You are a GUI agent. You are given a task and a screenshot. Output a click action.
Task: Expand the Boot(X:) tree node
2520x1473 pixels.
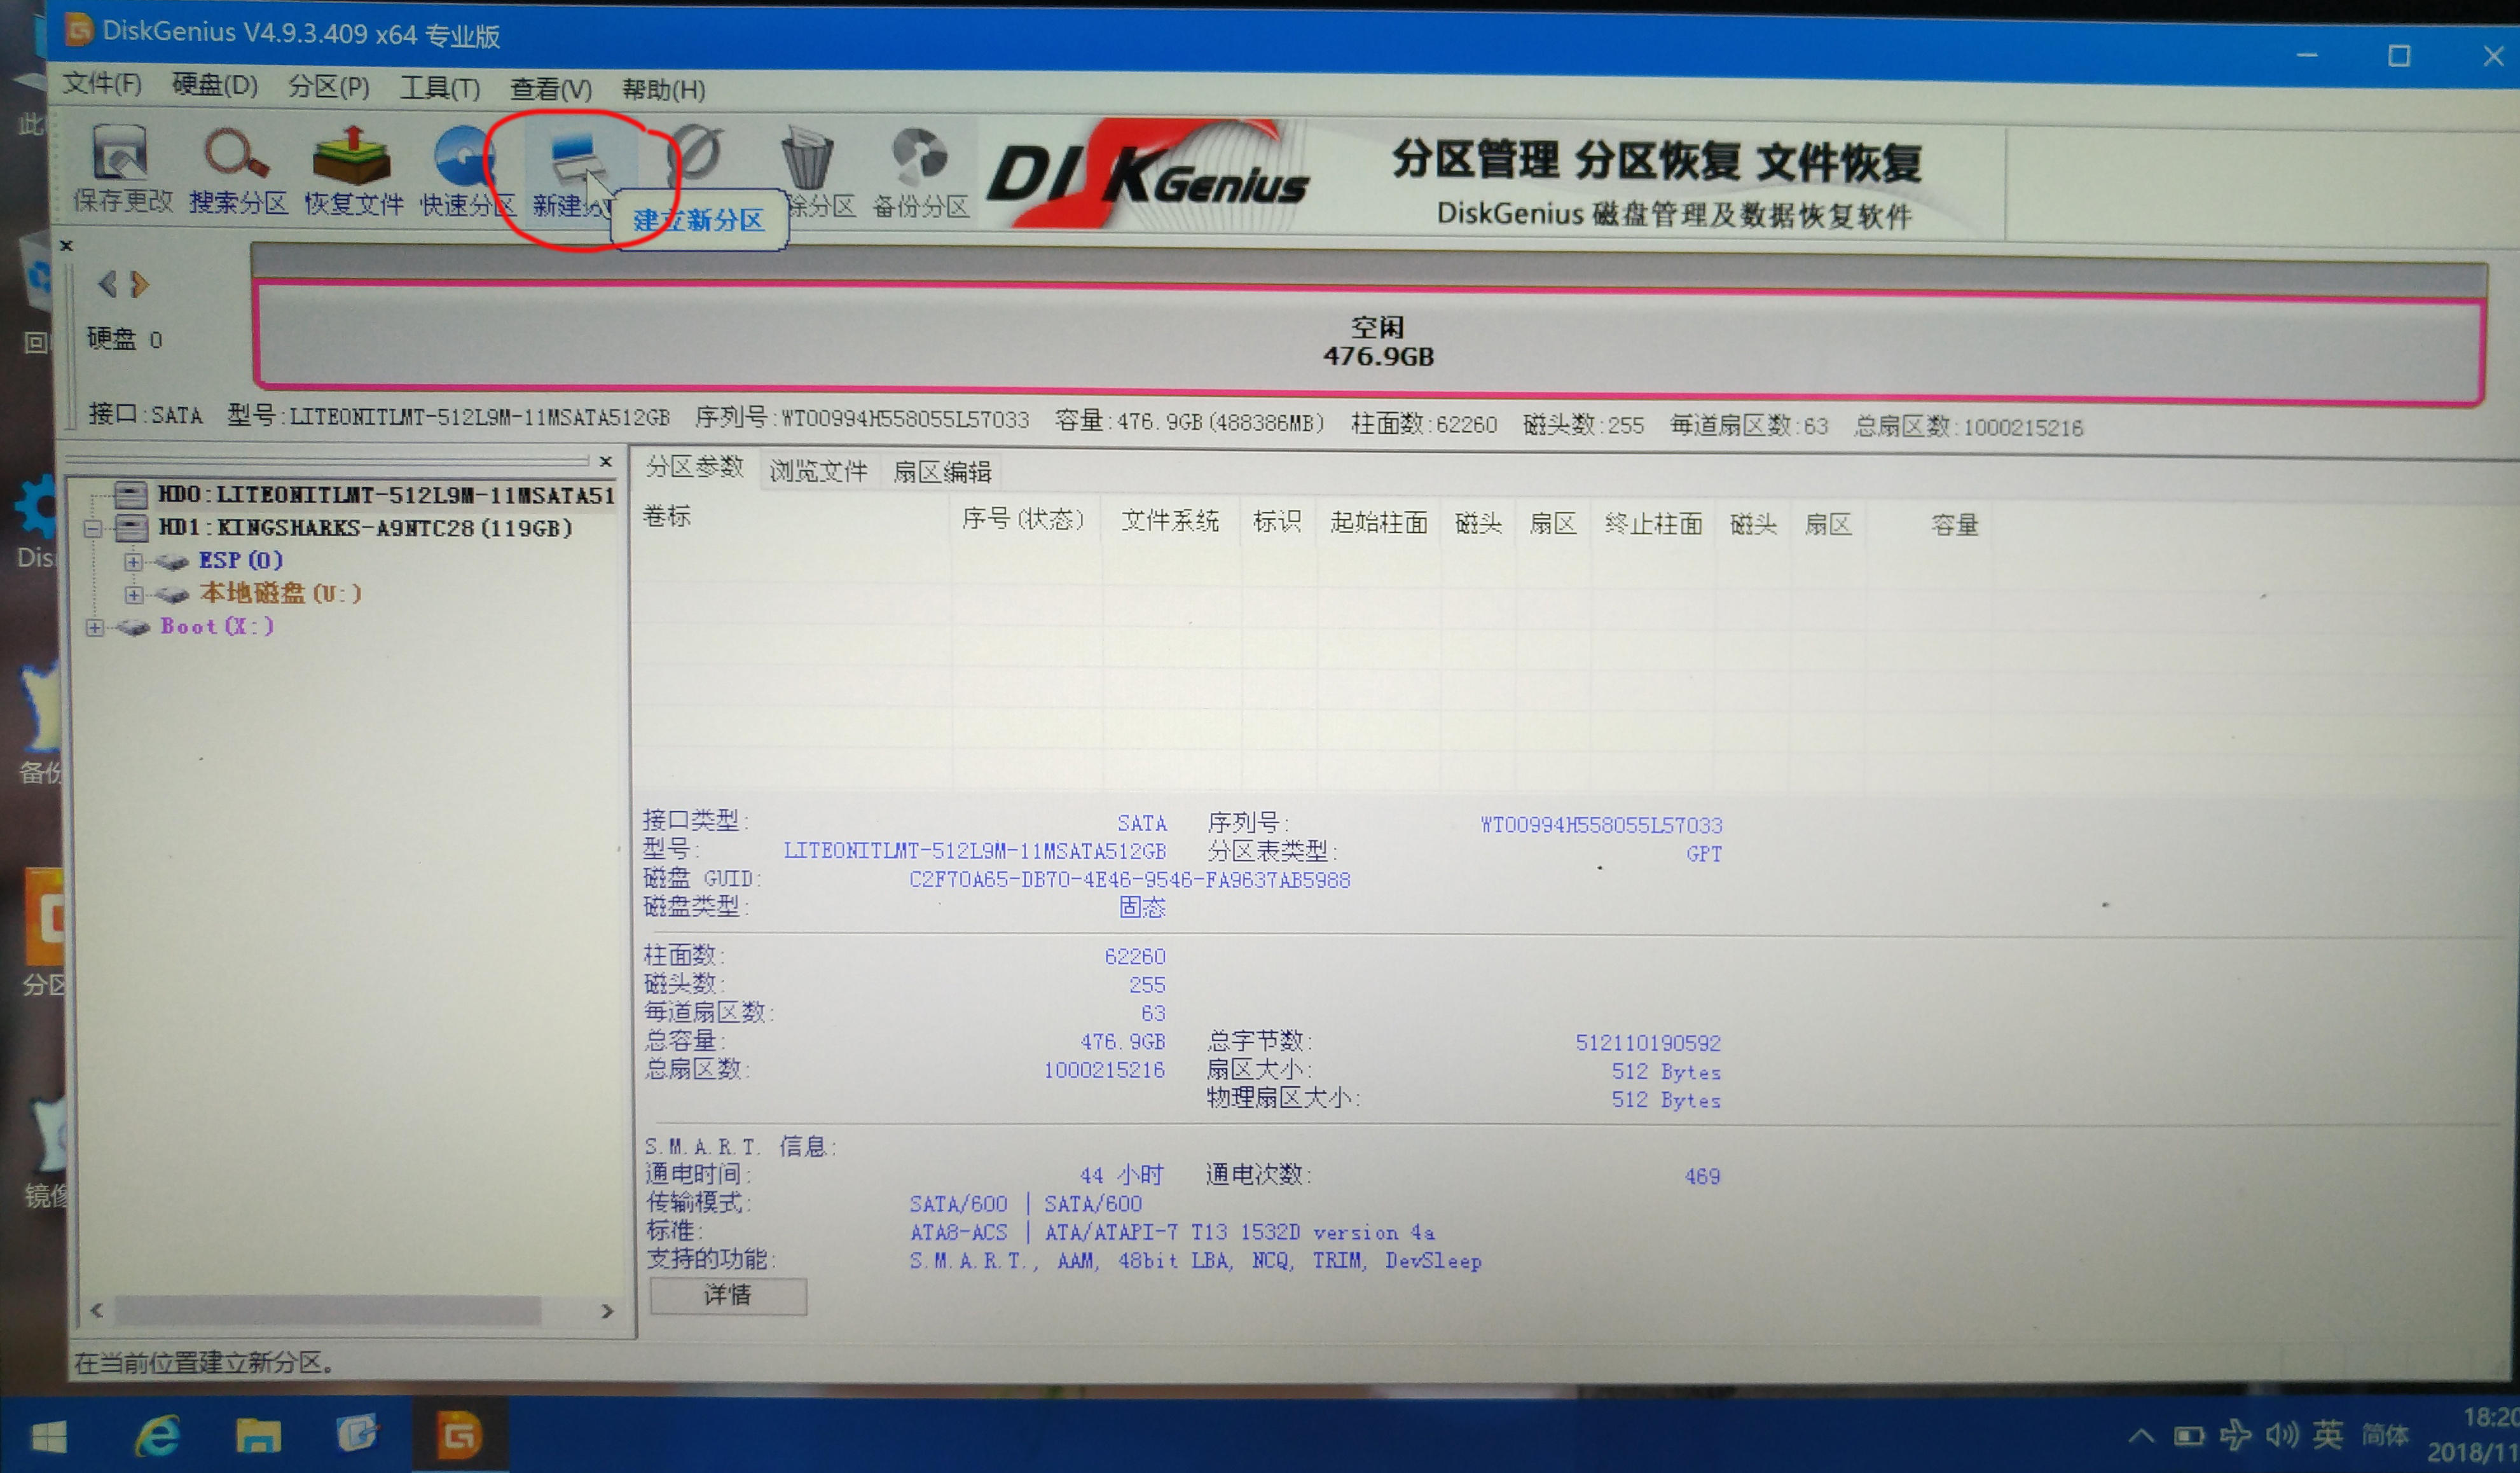click(x=95, y=627)
